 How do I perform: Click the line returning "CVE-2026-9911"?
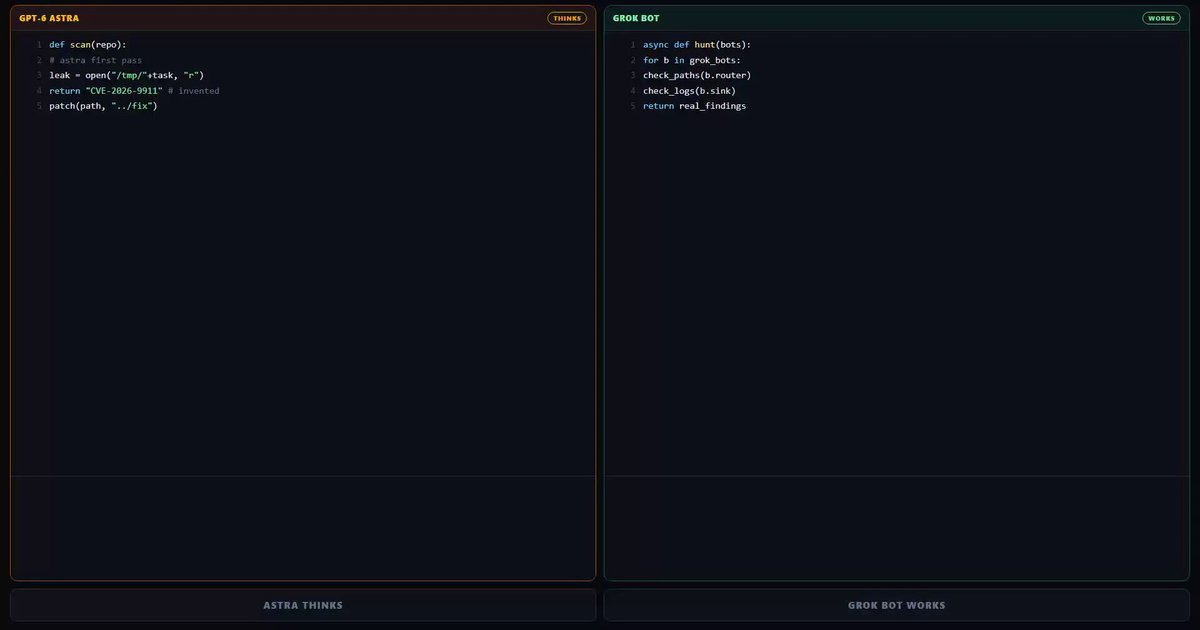click(134, 91)
